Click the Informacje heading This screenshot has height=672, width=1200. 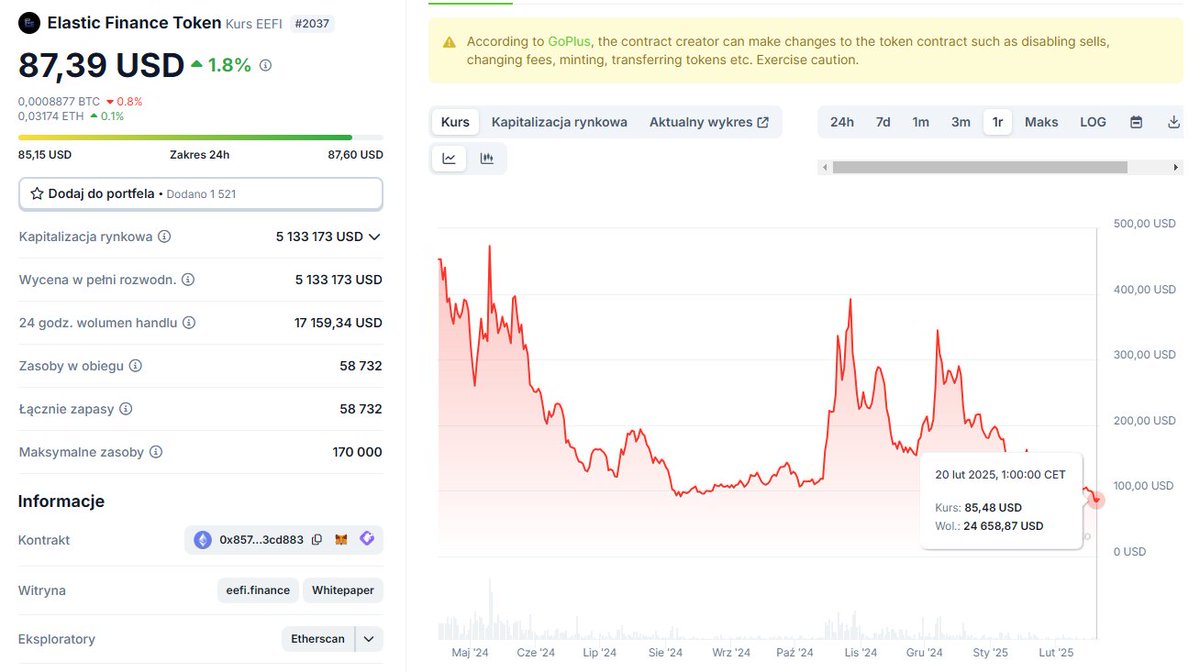tap(61, 501)
